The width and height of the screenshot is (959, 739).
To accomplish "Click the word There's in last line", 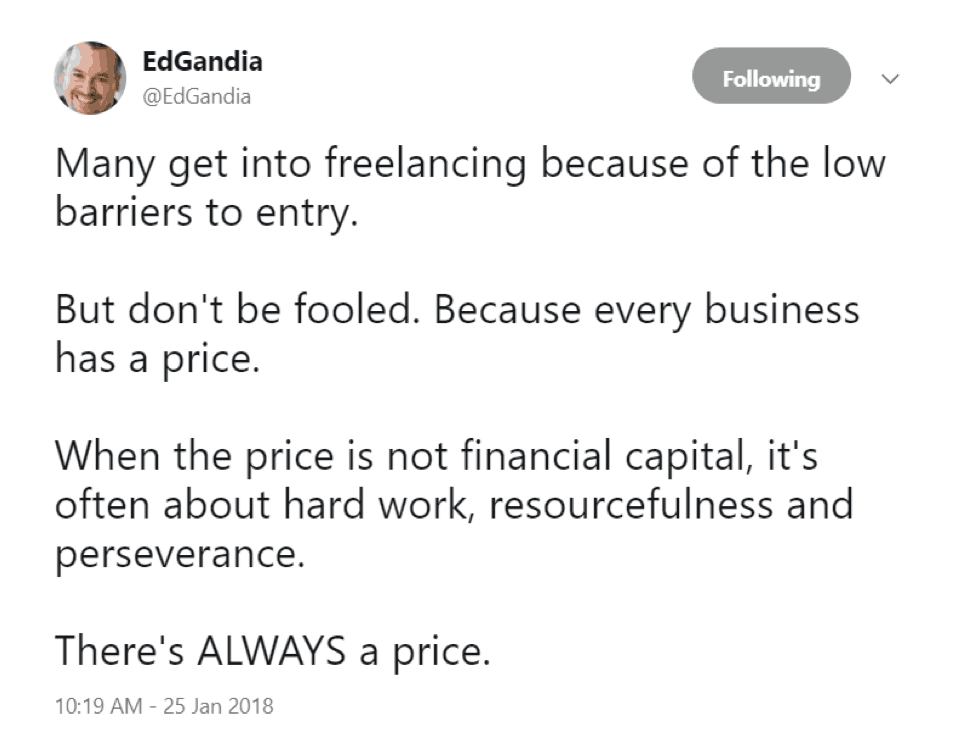I will pos(119,650).
